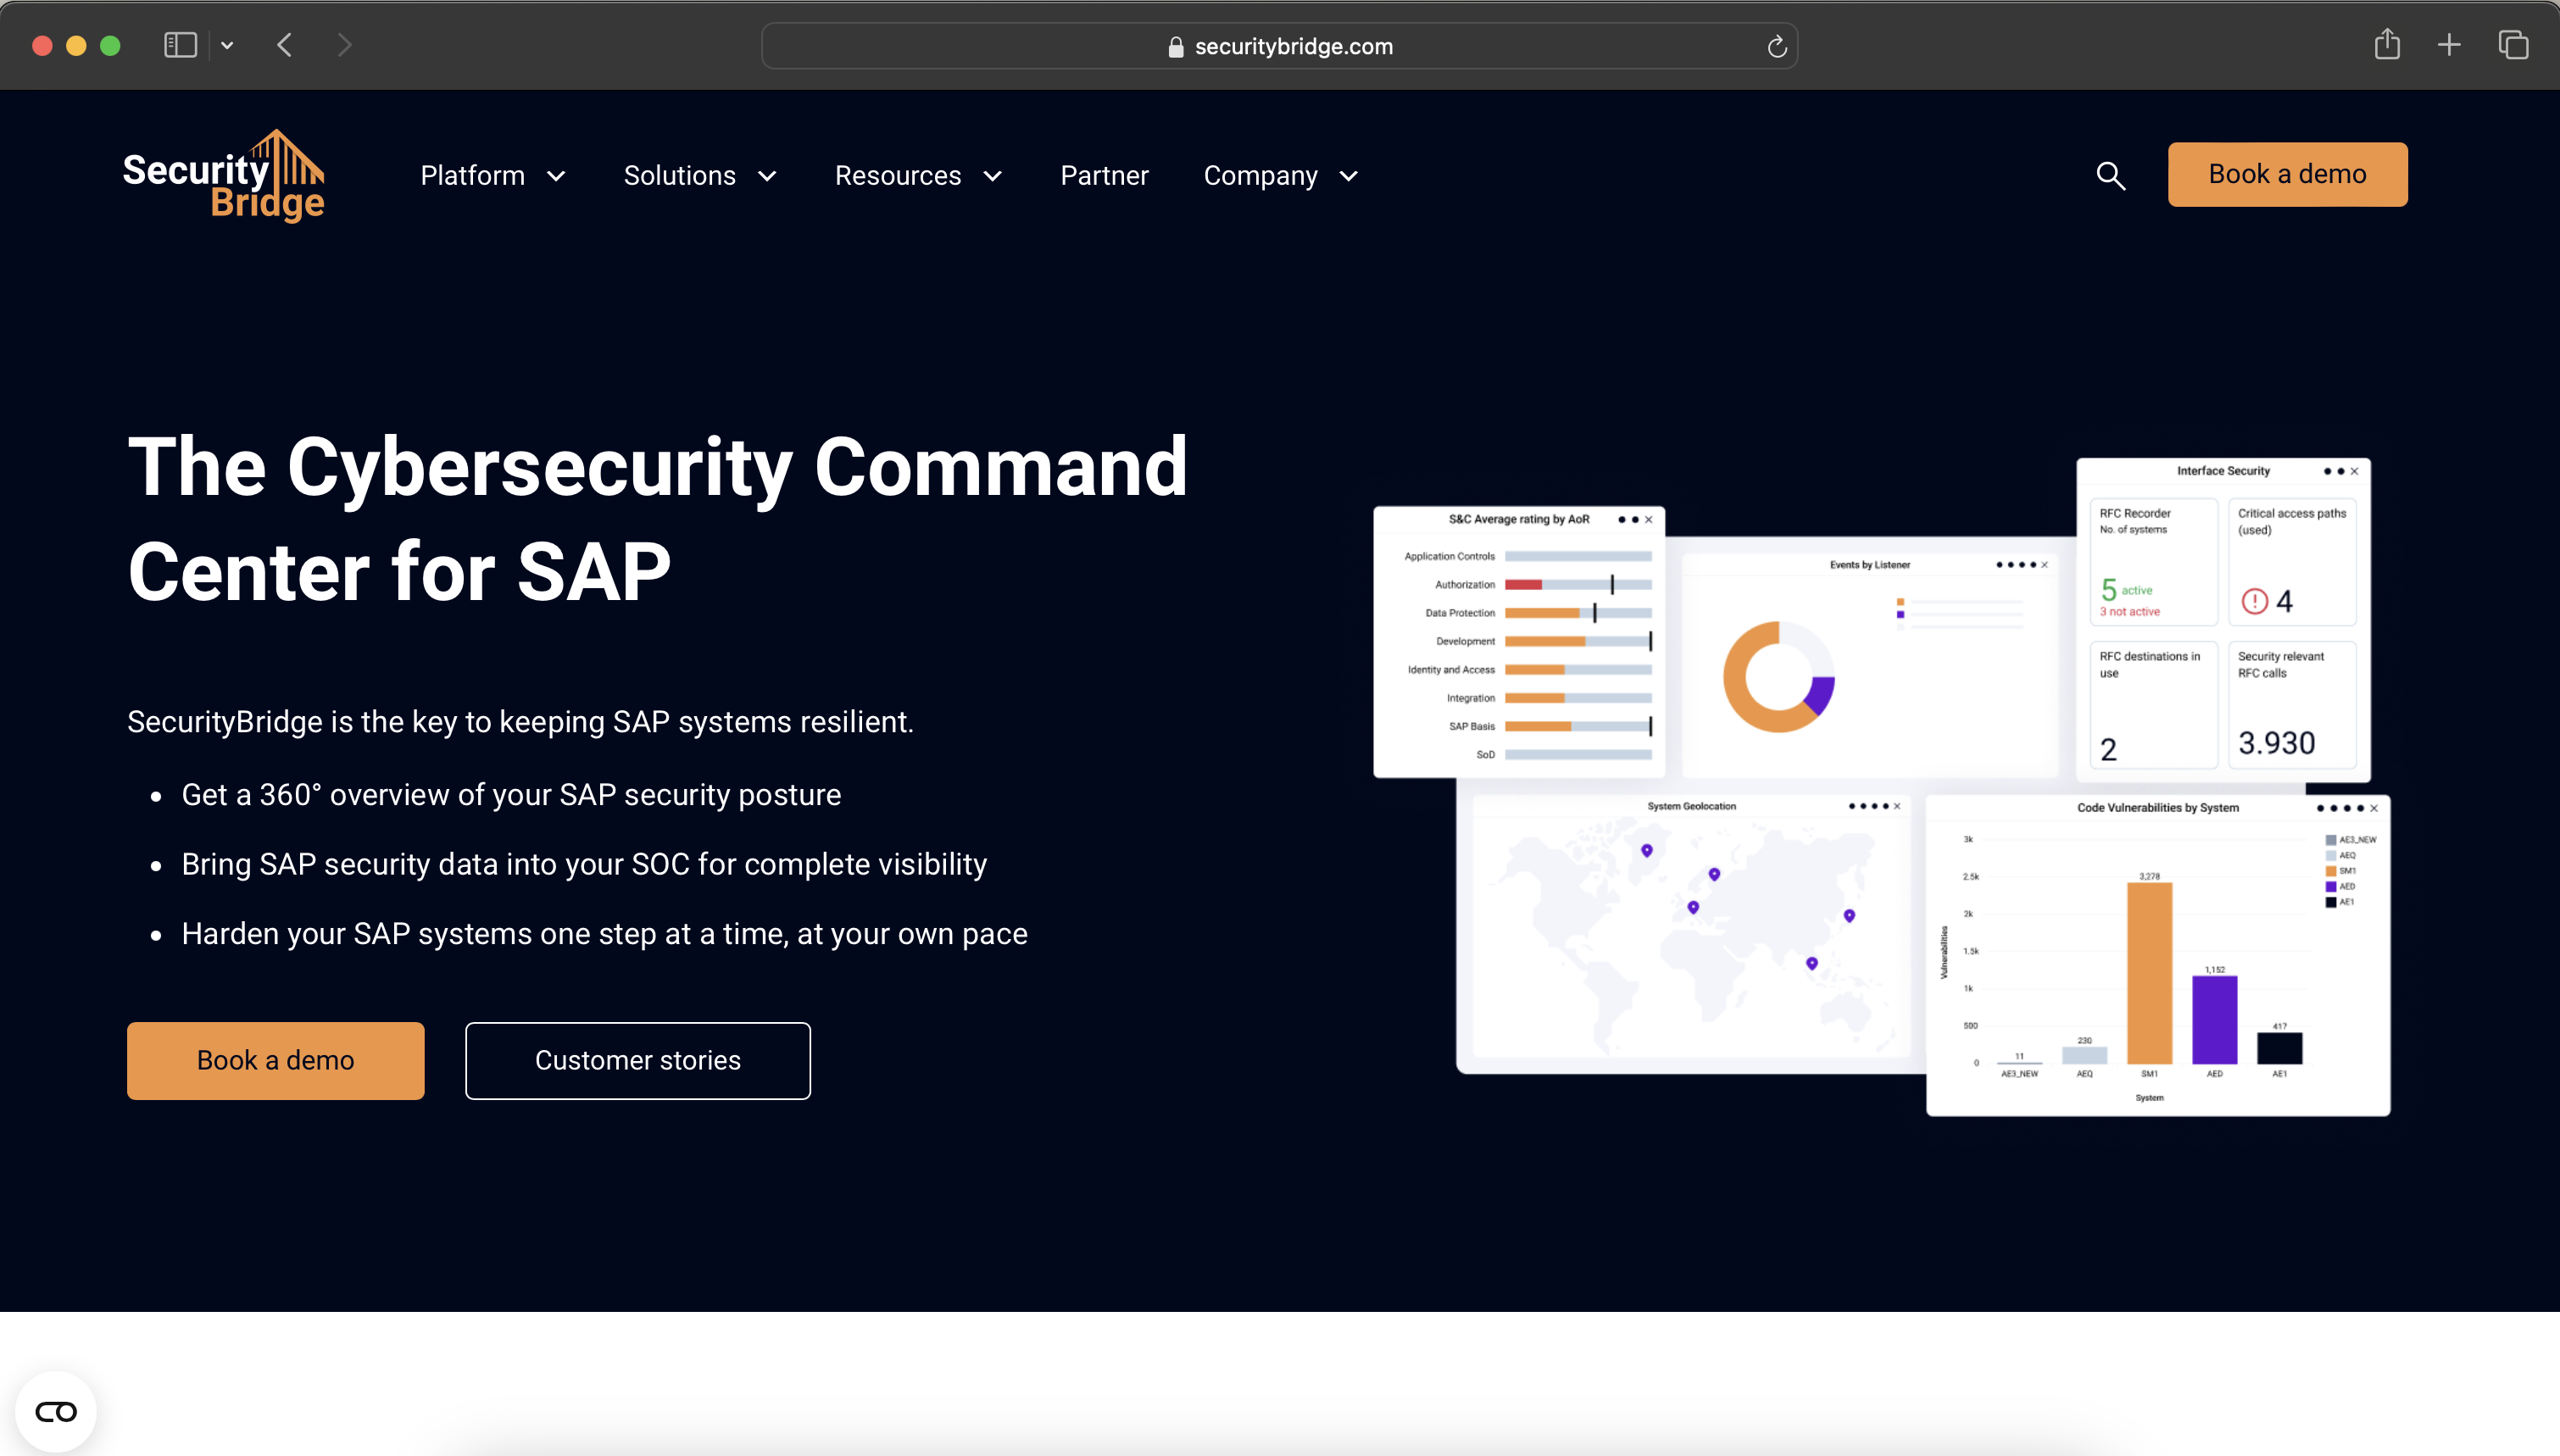Open Customer stories
The height and width of the screenshot is (1456, 2560).
click(x=637, y=1060)
